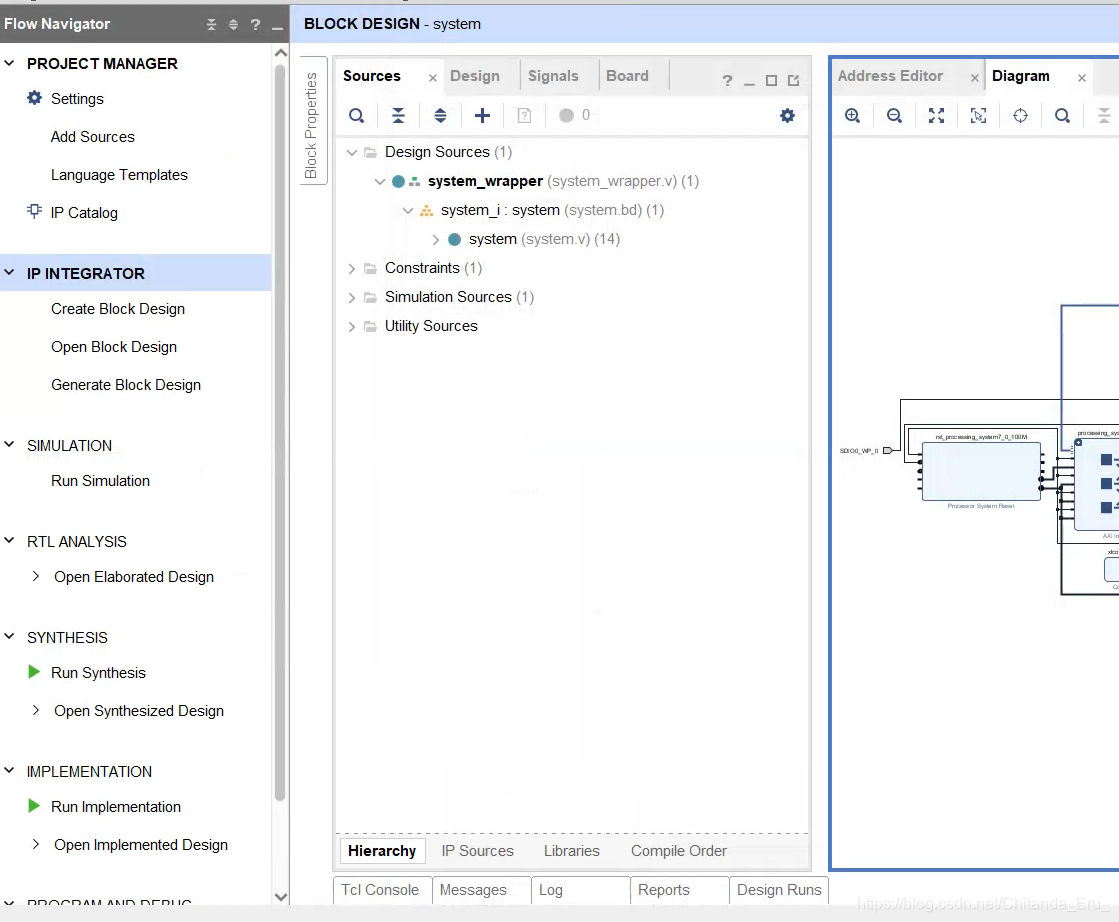Zoom out on the Diagram
Image resolution: width=1119 pixels, height=922 pixels.
pyautogui.click(x=894, y=116)
